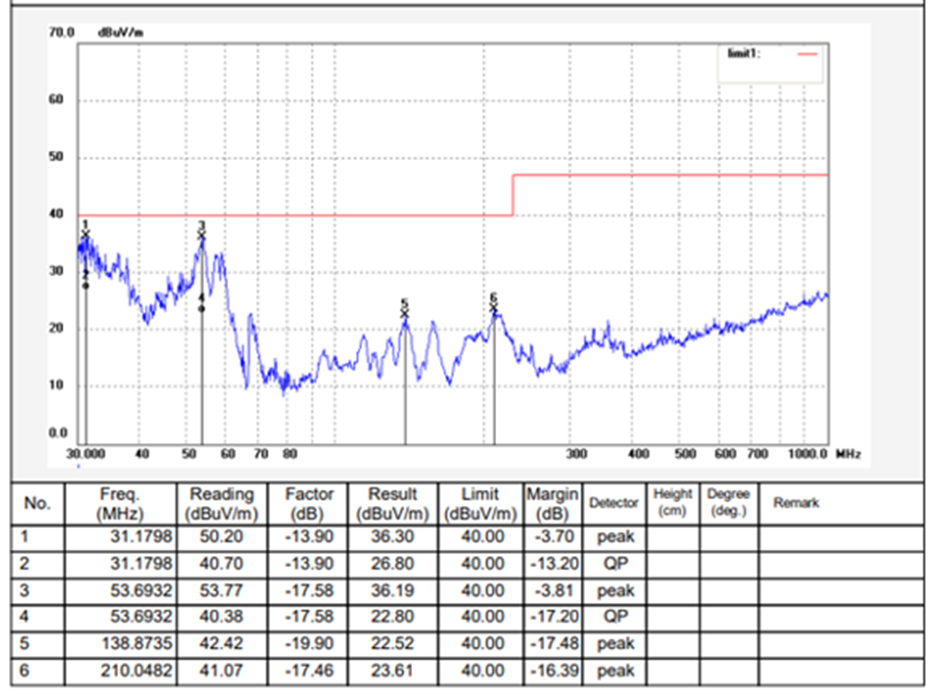Select the Factor (dB) column header
The height and width of the screenshot is (696, 933).
[x=309, y=504]
